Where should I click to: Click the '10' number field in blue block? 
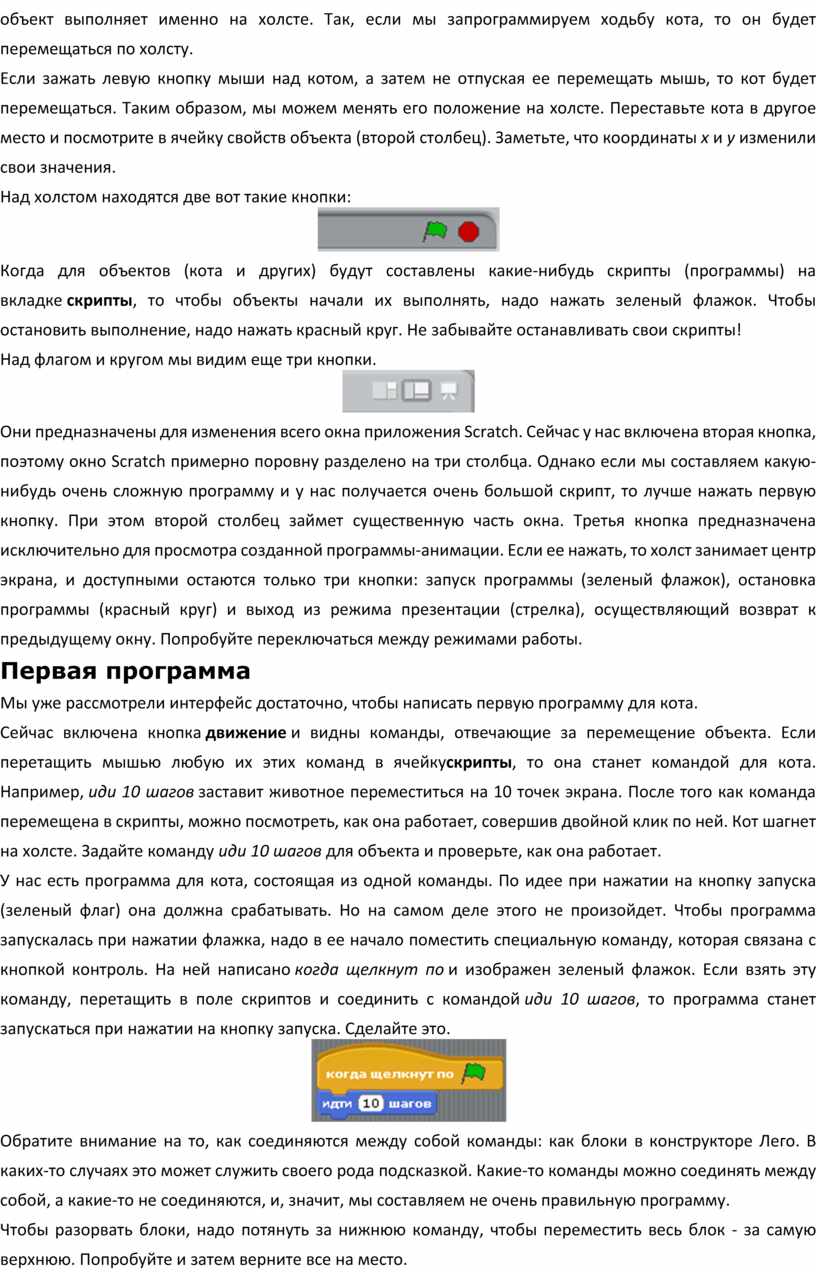[x=370, y=1103]
